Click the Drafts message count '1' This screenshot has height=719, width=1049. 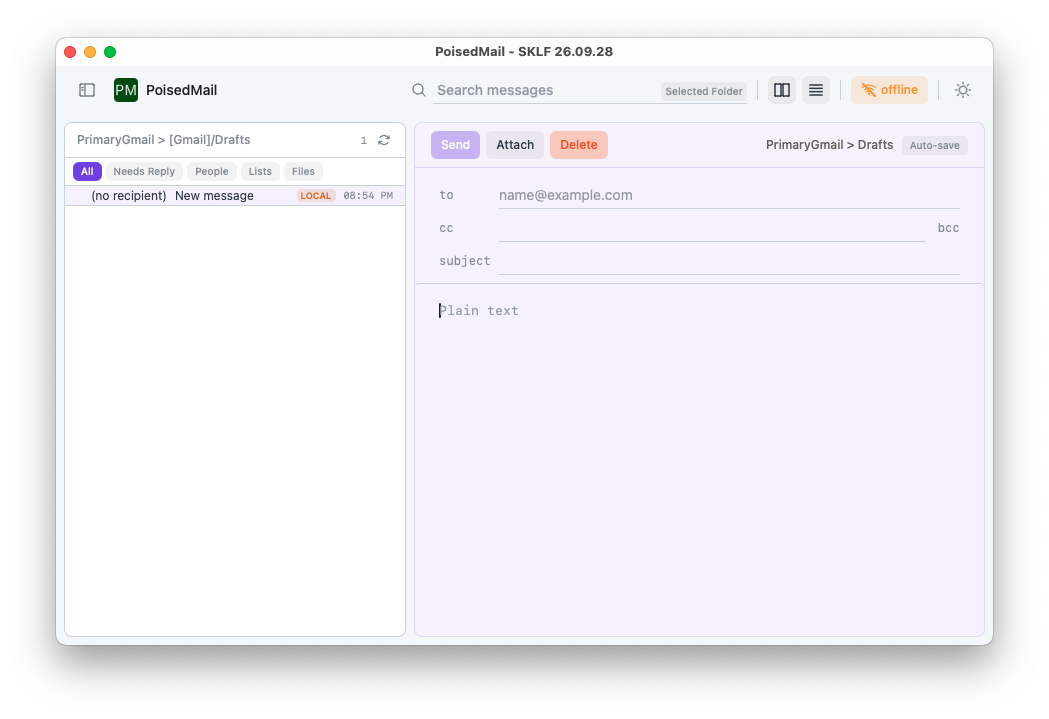pos(363,140)
